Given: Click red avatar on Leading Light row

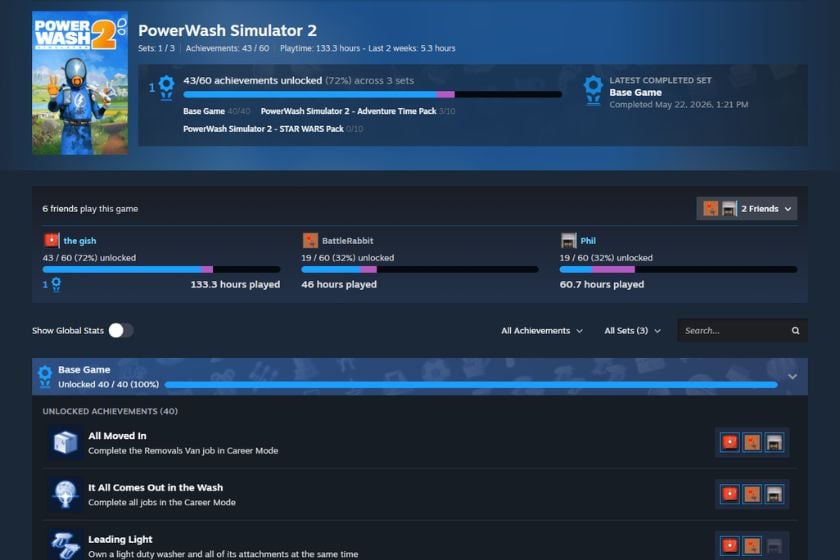Looking at the screenshot, I should pyautogui.click(x=730, y=546).
